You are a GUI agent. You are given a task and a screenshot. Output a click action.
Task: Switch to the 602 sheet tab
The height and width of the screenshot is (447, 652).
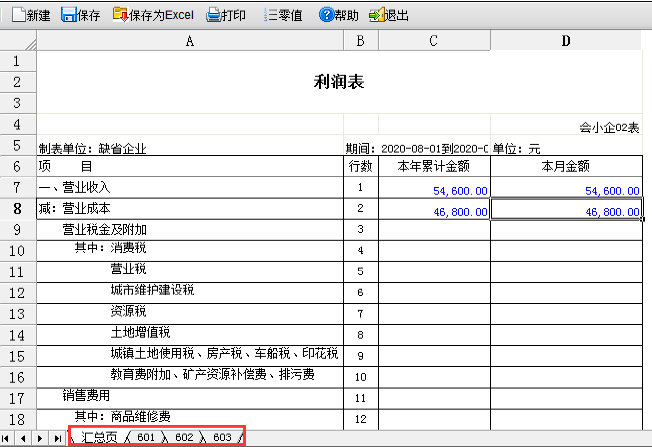184,437
